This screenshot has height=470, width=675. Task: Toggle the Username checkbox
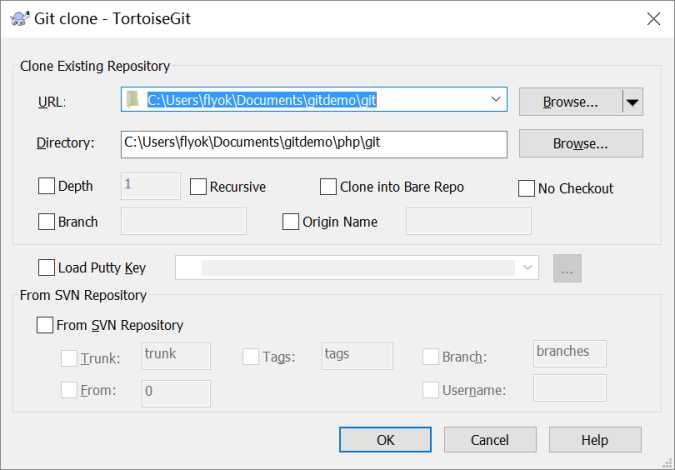pyautogui.click(x=430, y=390)
